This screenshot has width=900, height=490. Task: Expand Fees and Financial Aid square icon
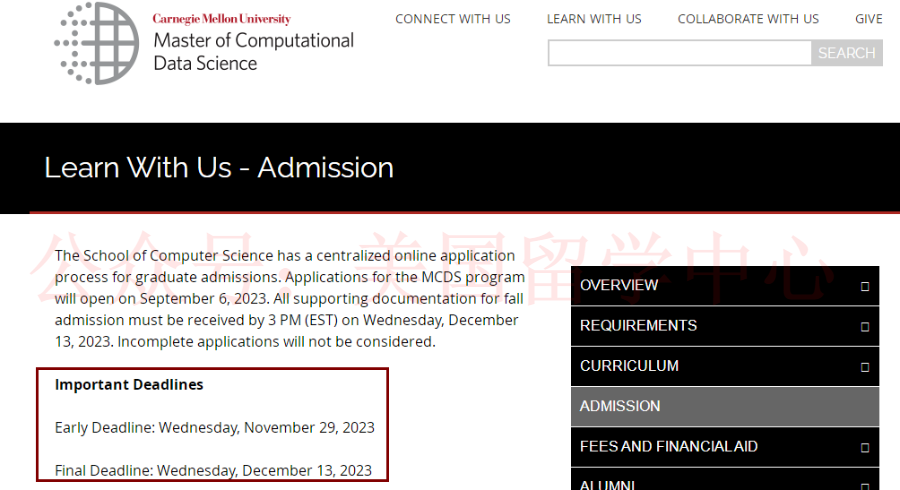[x=865, y=448]
